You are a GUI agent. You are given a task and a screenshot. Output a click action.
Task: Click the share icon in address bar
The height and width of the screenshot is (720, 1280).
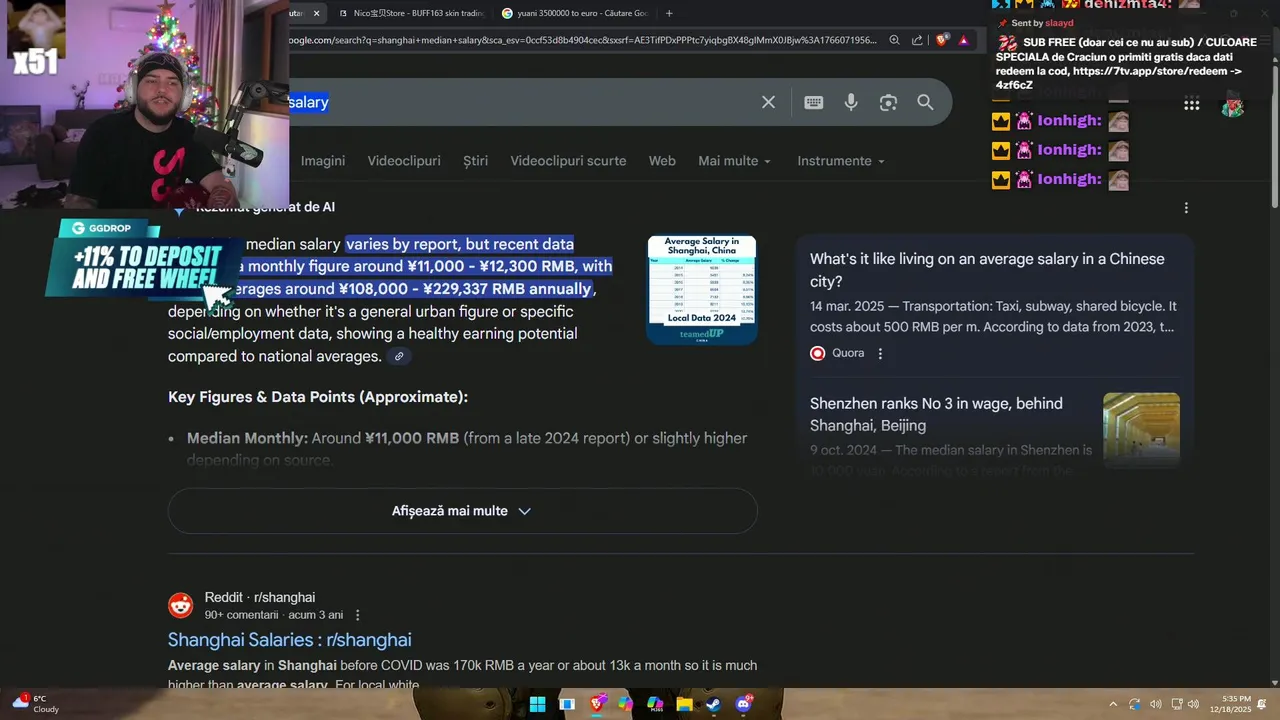(x=917, y=40)
